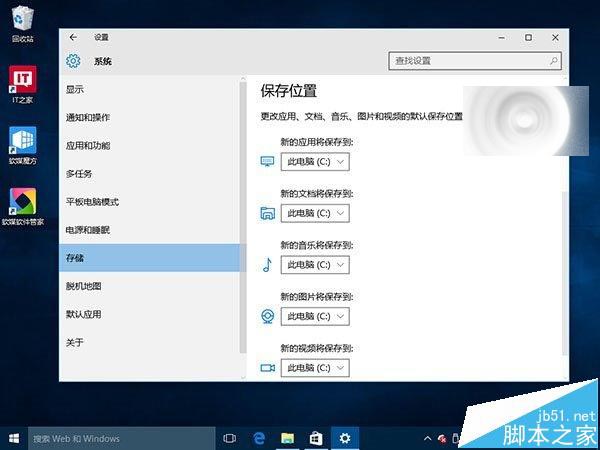600x450 pixels.
Task: Click the camera icon beside pictures location
Action: [267, 316]
